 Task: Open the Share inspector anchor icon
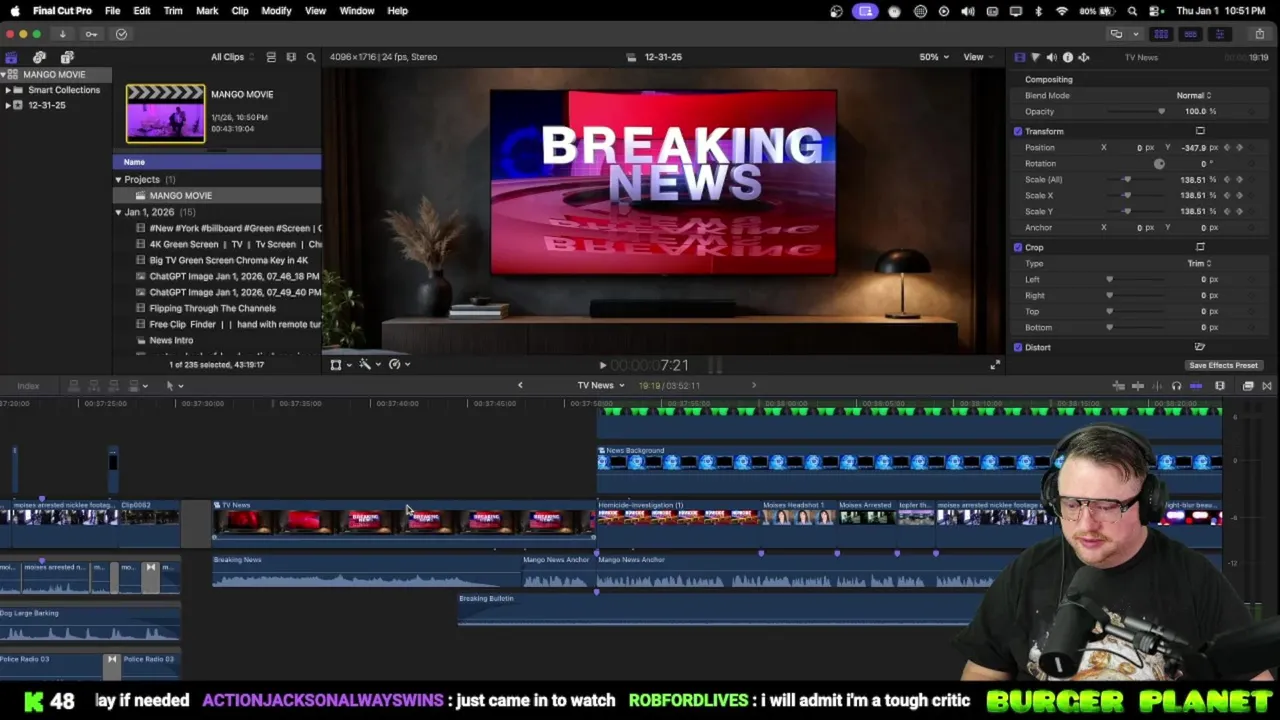(1083, 57)
